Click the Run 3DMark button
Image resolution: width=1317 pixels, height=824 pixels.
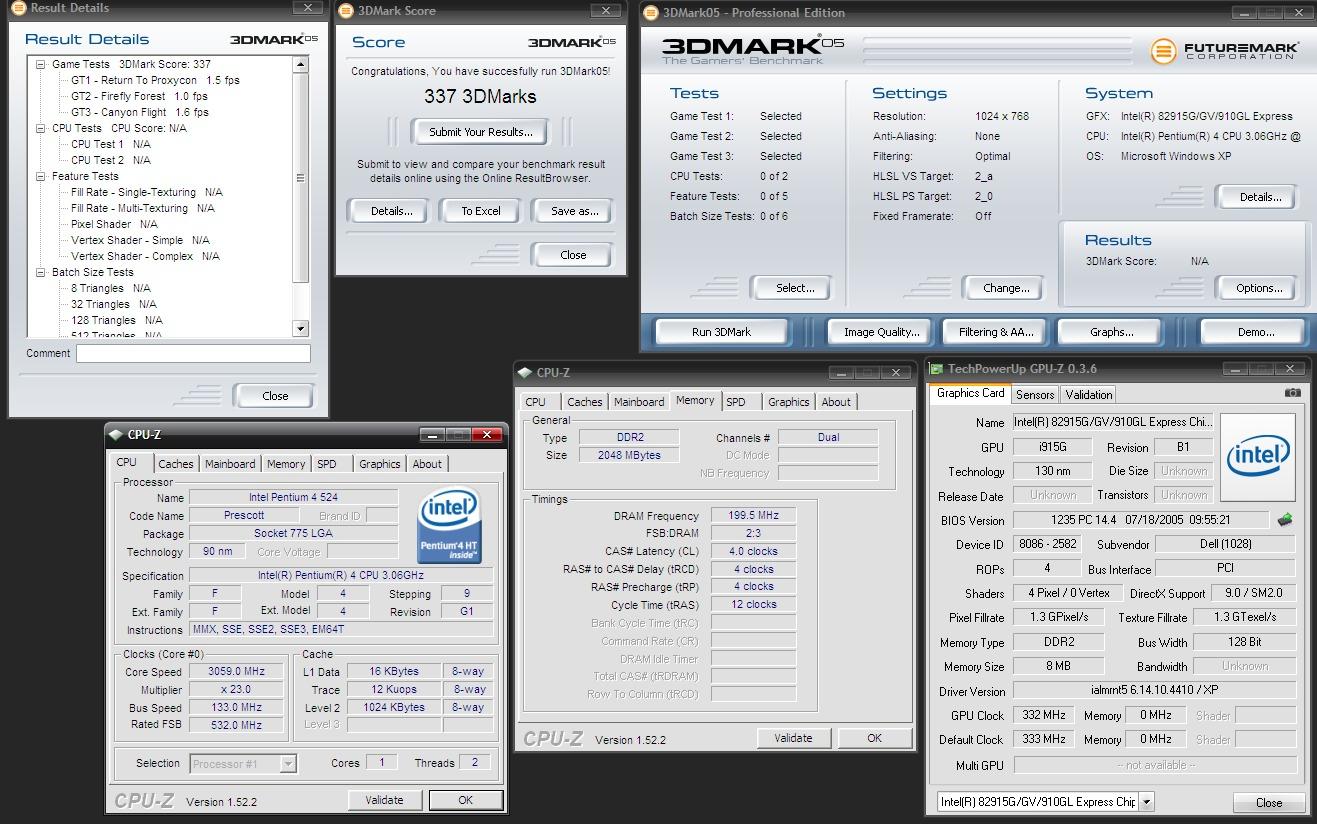point(721,332)
